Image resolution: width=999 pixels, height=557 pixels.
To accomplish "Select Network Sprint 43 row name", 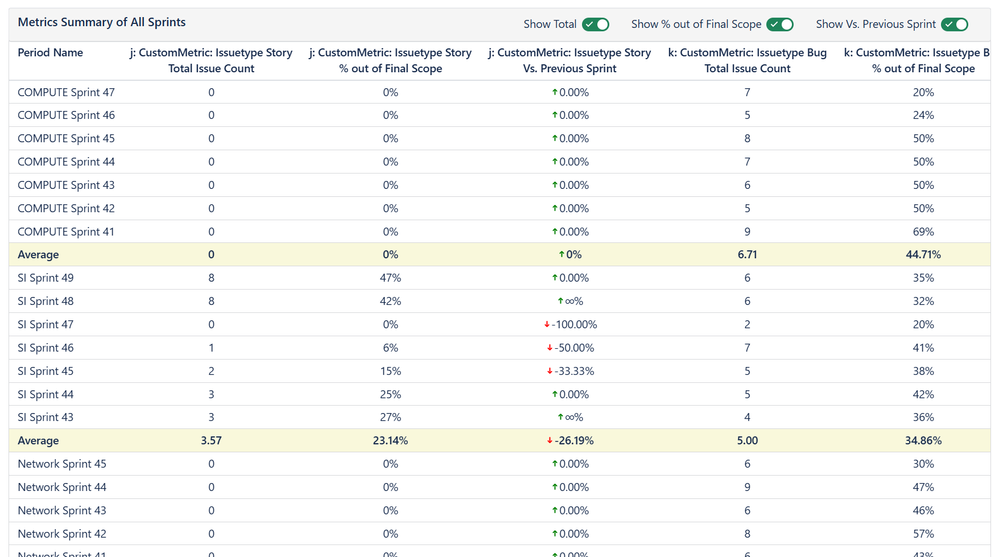I will (x=62, y=510).
